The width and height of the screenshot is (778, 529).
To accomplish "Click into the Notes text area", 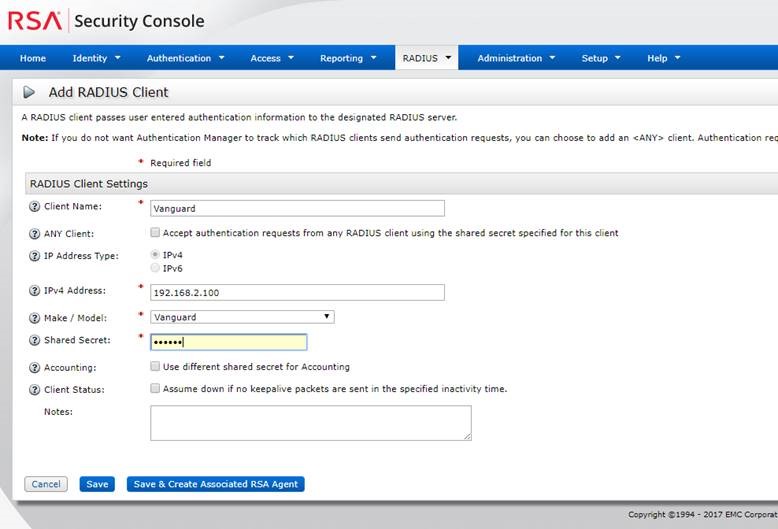I will [310, 423].
